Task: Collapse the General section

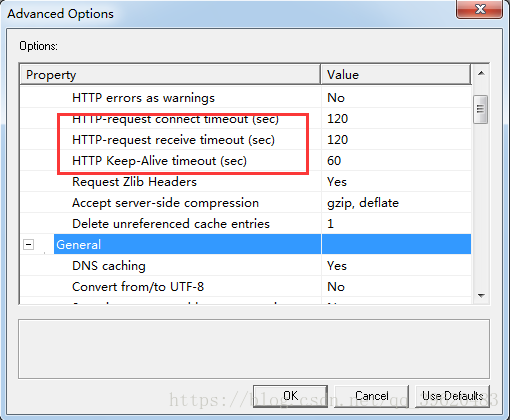Action: click(x=29, y=245)
